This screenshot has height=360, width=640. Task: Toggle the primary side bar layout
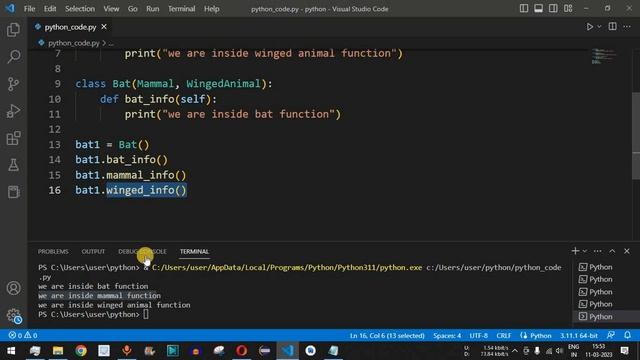(x=524, y=9)
